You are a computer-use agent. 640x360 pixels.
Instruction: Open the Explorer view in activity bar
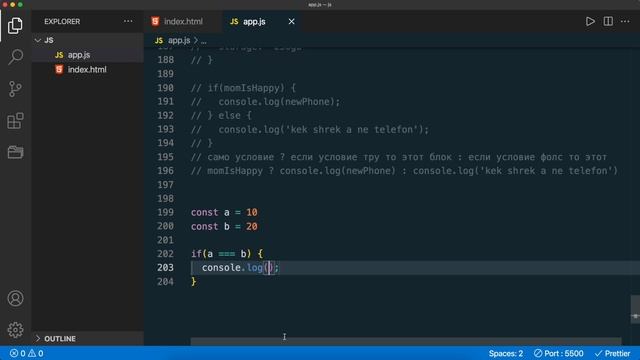(15, 26)
